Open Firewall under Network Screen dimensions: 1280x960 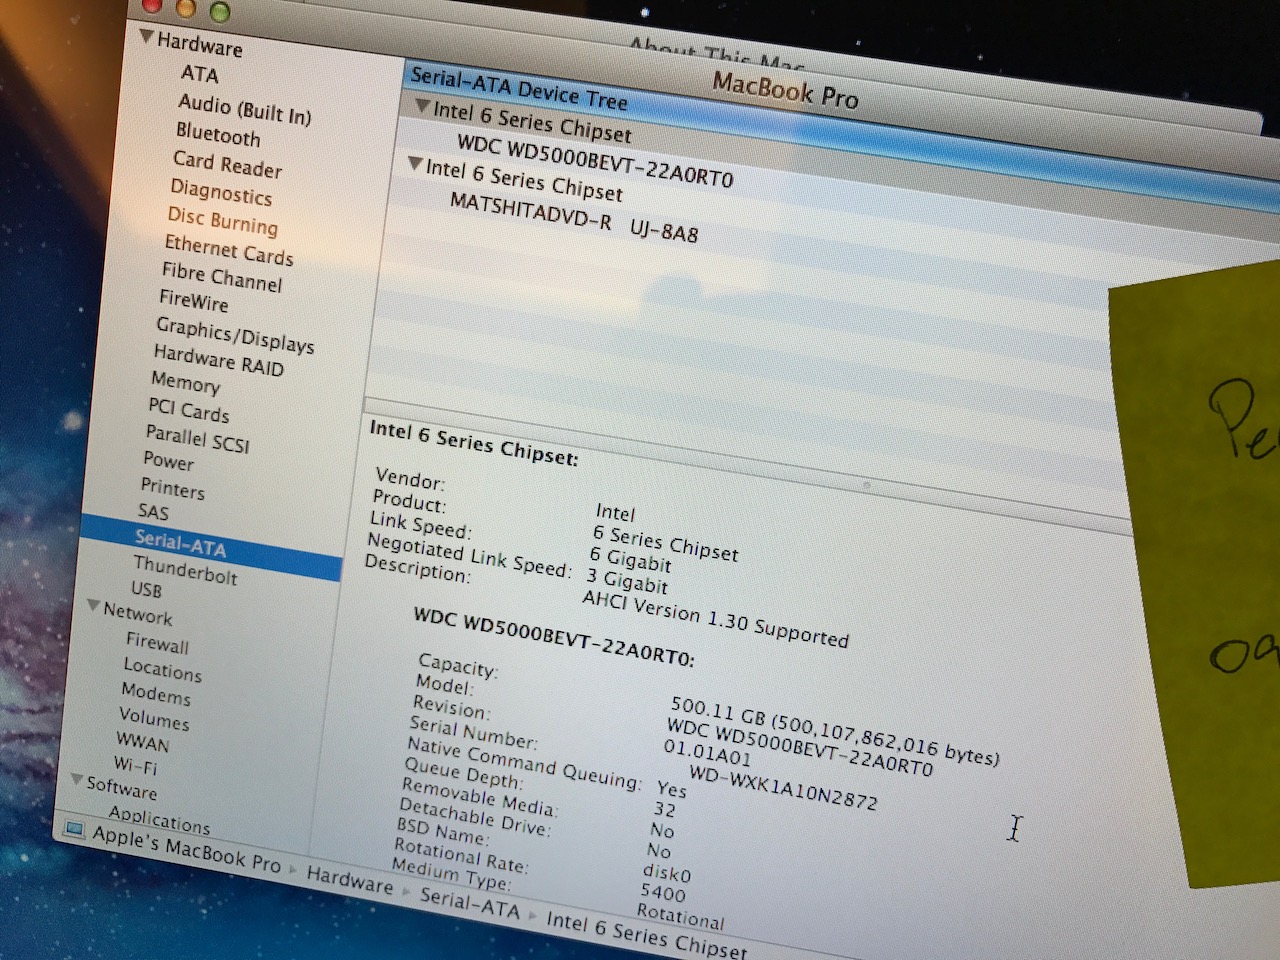pos(157,643)
